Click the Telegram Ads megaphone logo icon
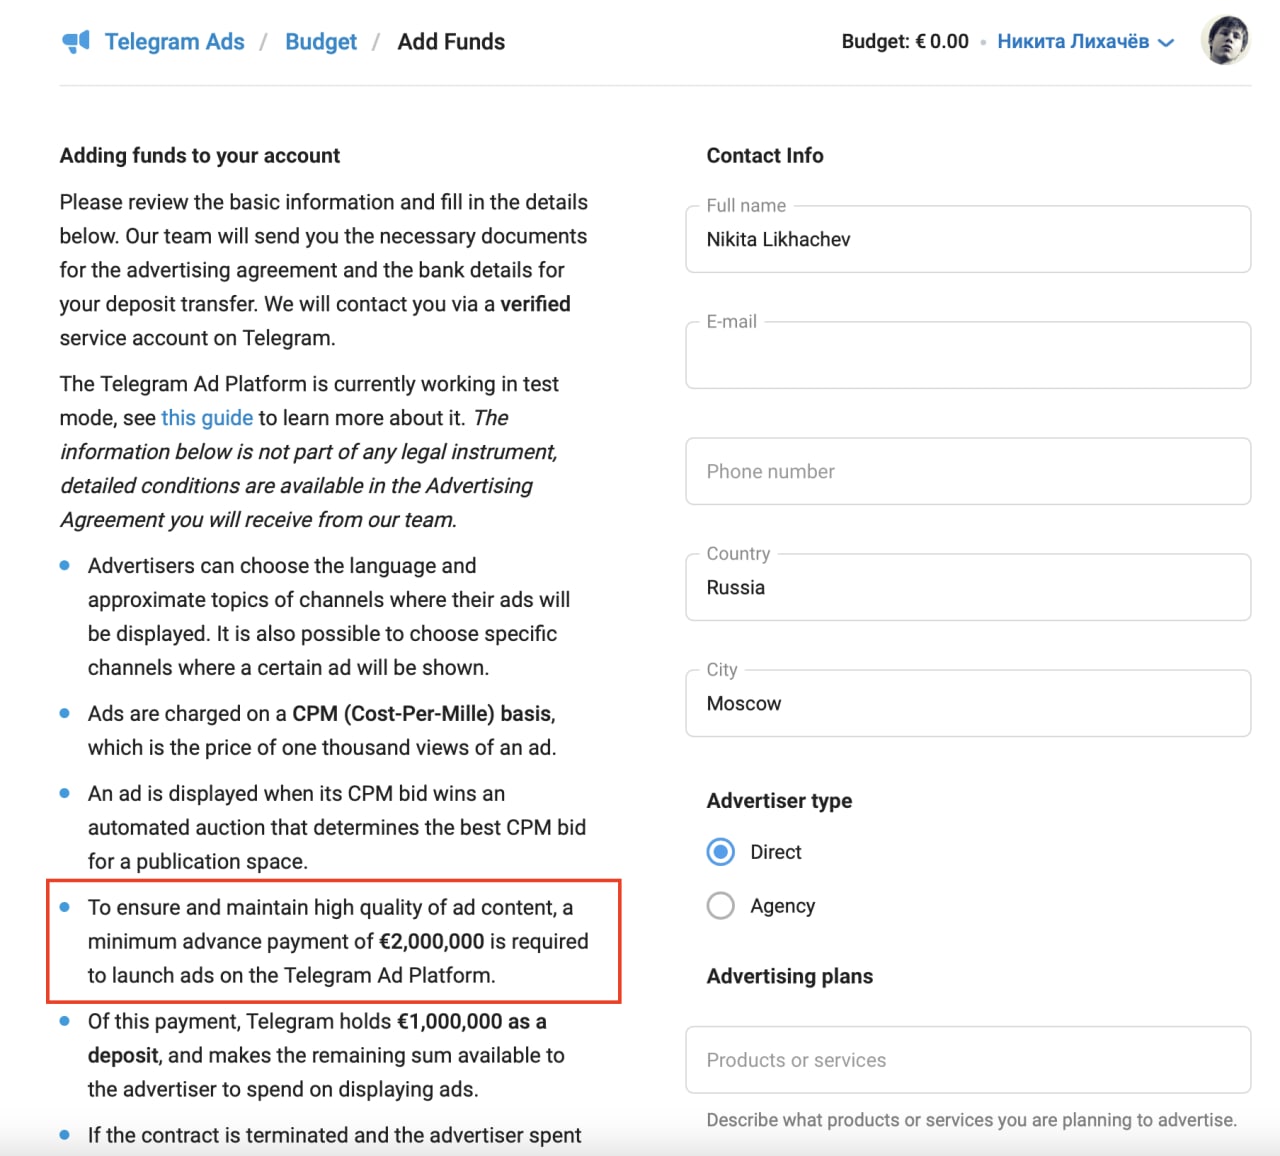 click(76, 42)
